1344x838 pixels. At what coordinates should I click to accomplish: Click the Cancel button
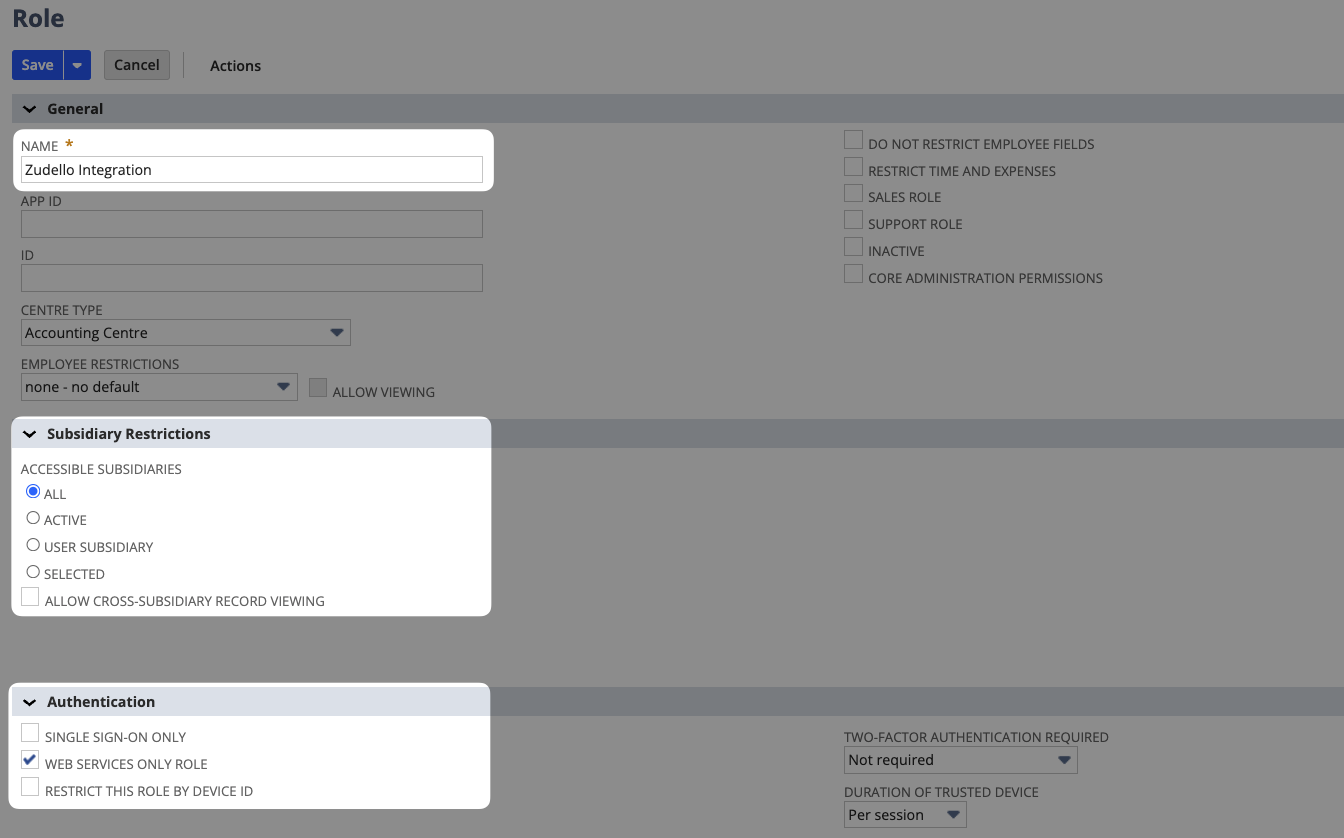[137, 65]
